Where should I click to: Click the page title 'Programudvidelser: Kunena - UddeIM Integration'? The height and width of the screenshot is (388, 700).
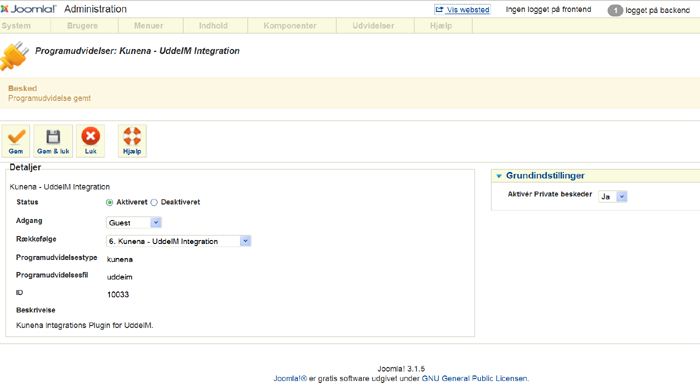coord(138,51)
